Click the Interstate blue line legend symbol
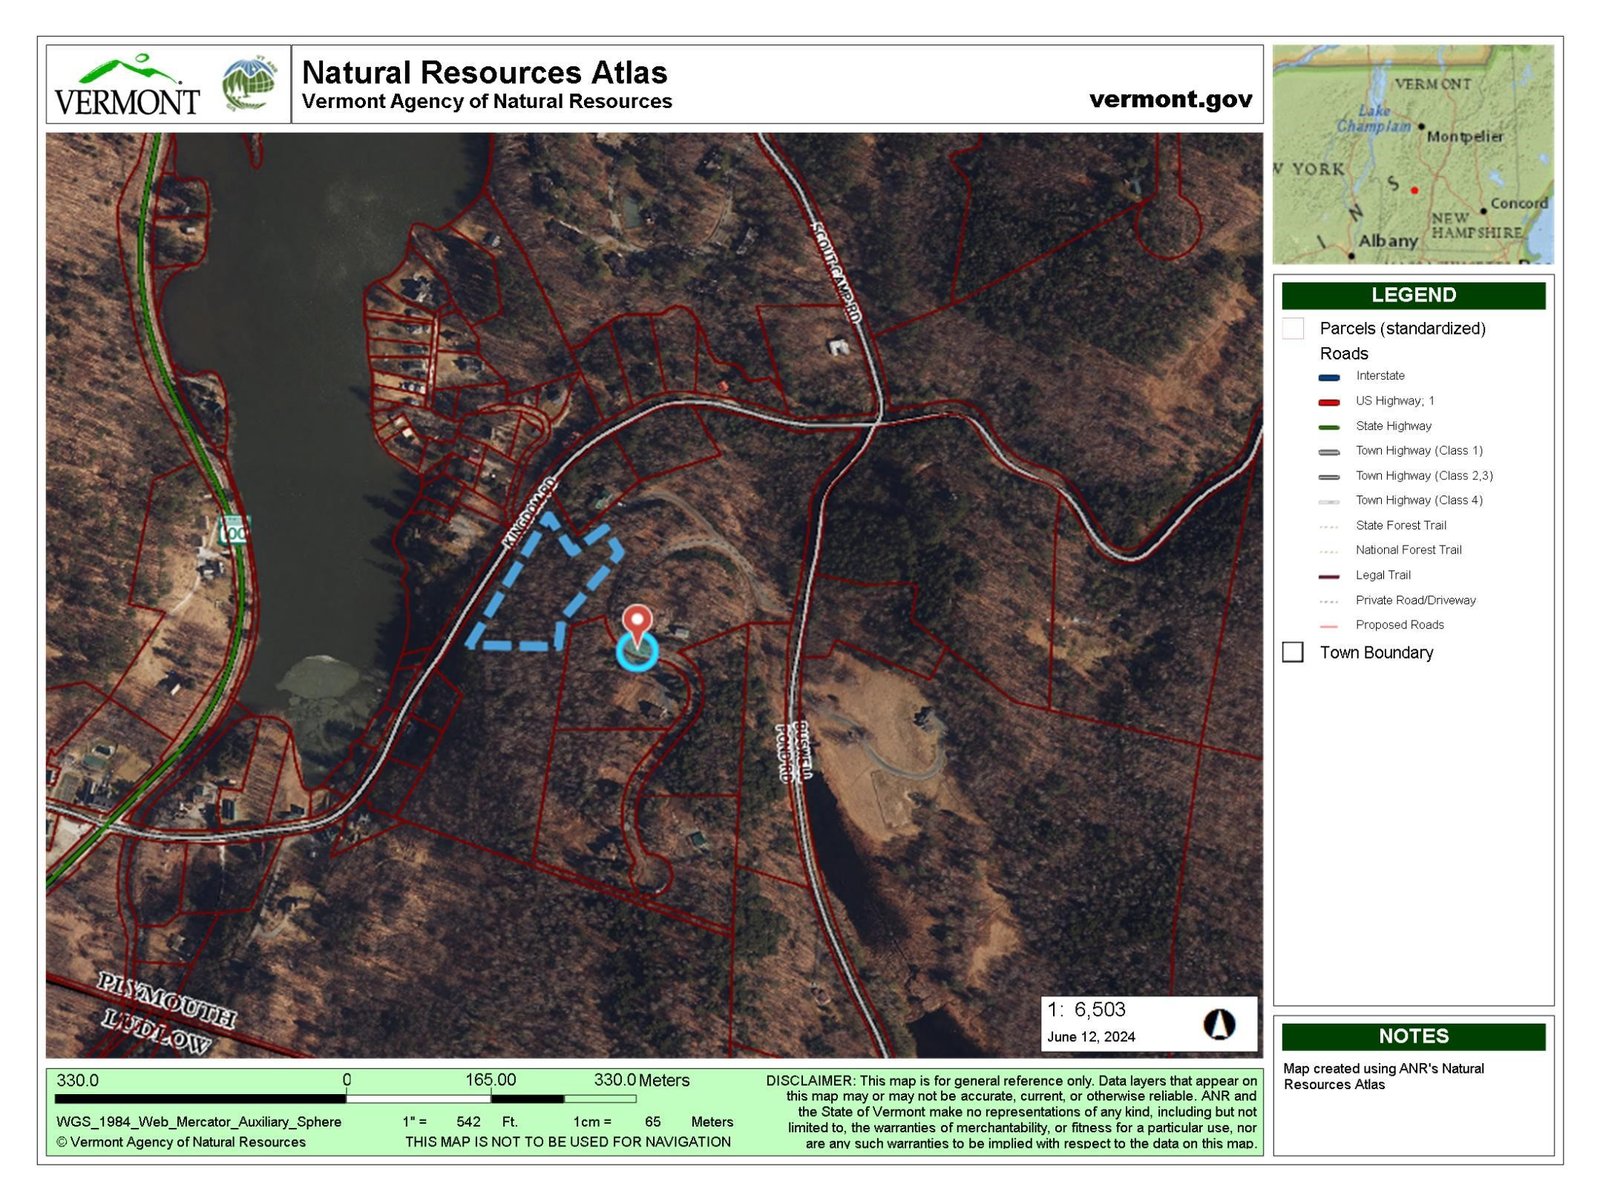Screen dimensions: 1600x1200 (1329, 377)
